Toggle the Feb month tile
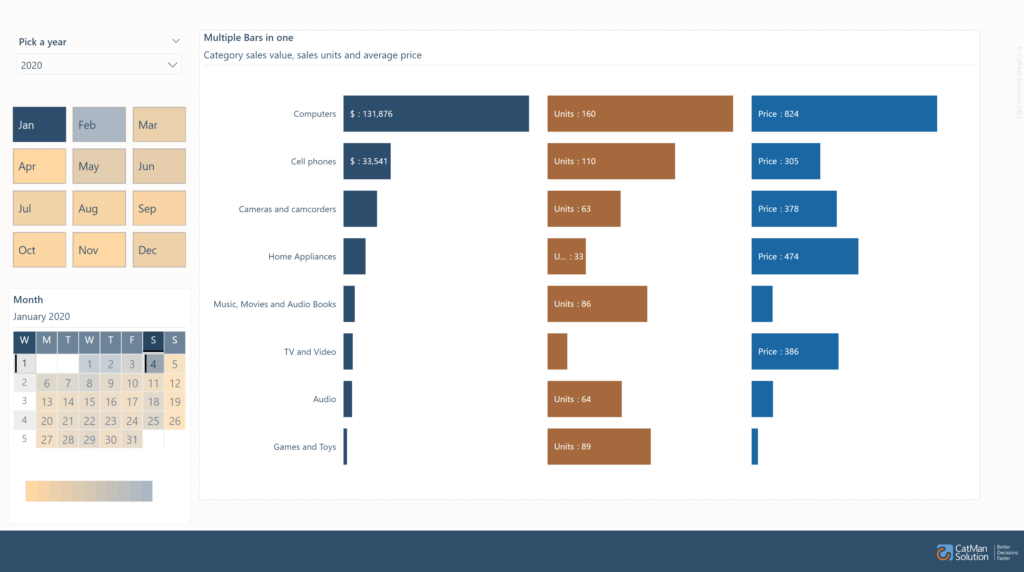 point(99,125)
